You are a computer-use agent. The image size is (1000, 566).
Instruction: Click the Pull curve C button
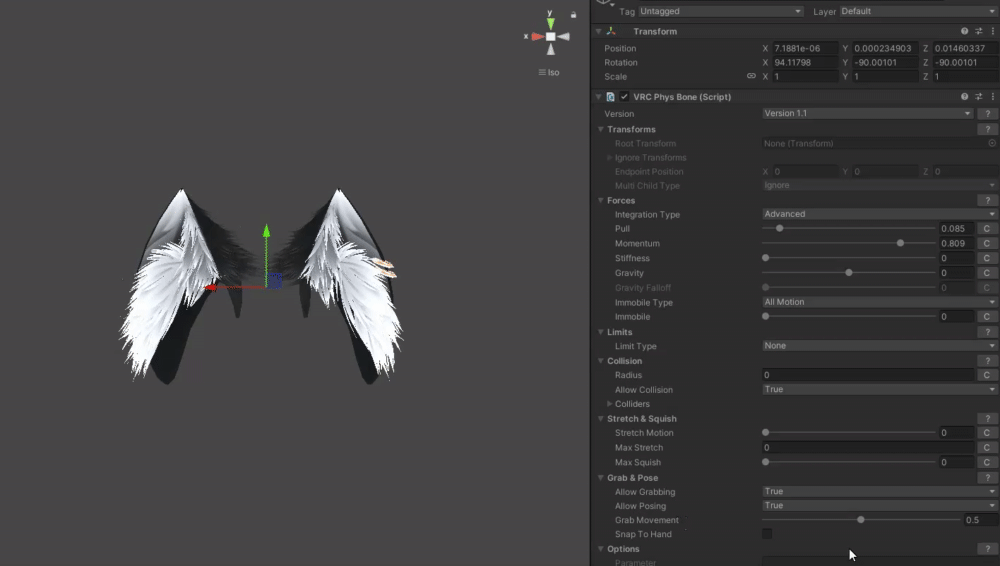point(986,229)
